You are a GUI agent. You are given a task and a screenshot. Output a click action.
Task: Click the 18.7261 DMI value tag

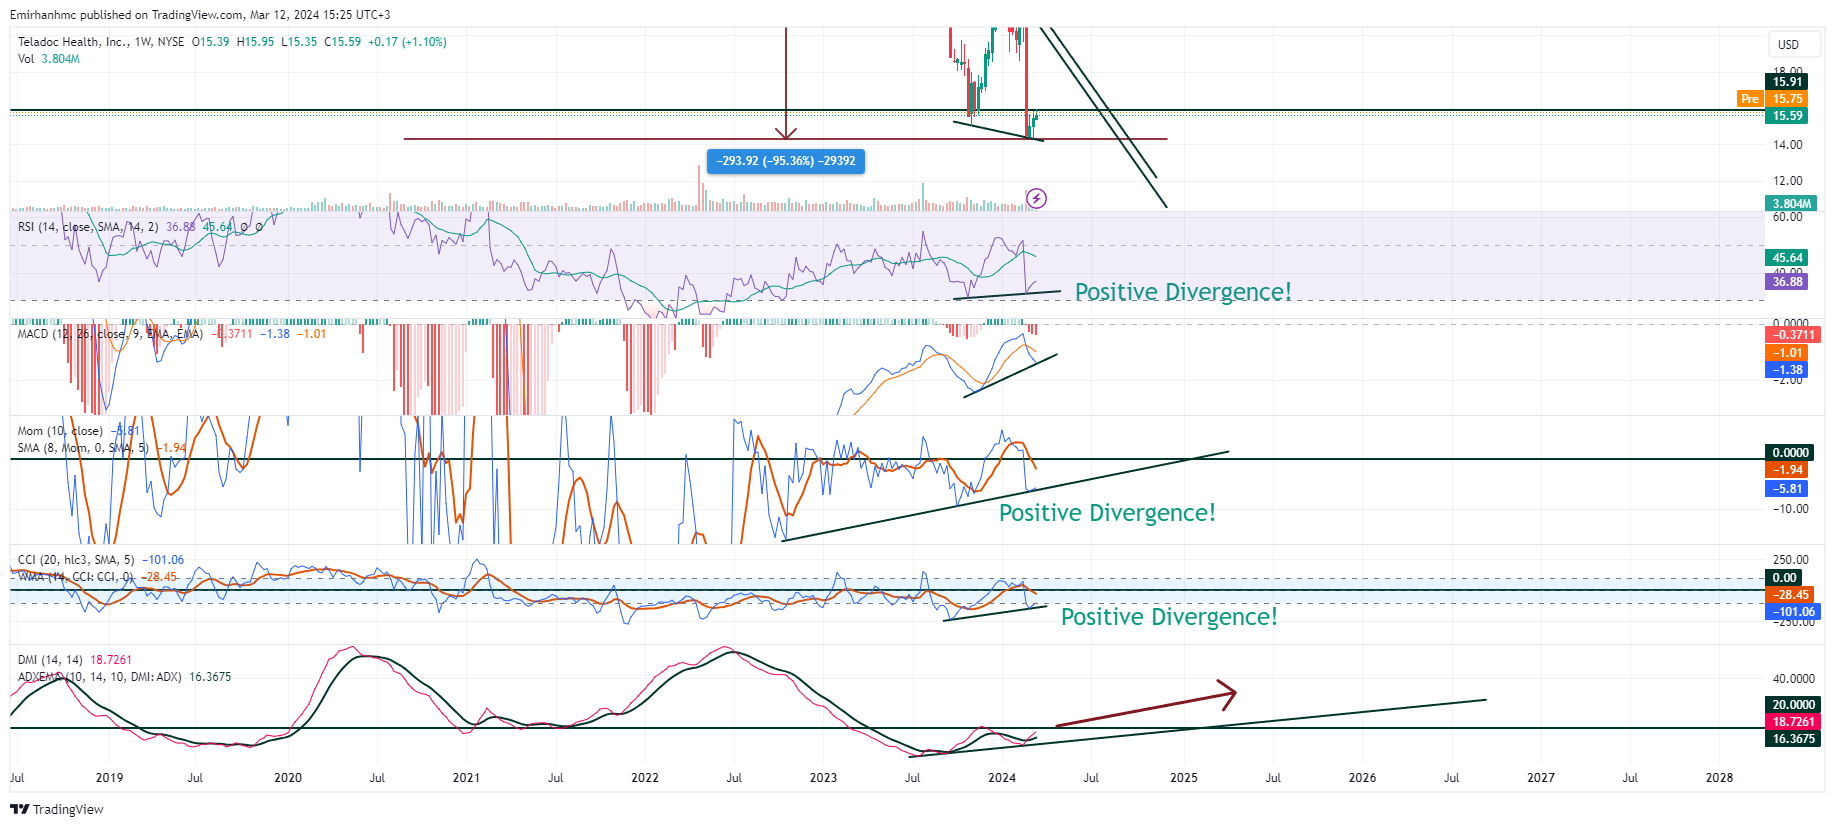coord(1793,722)
